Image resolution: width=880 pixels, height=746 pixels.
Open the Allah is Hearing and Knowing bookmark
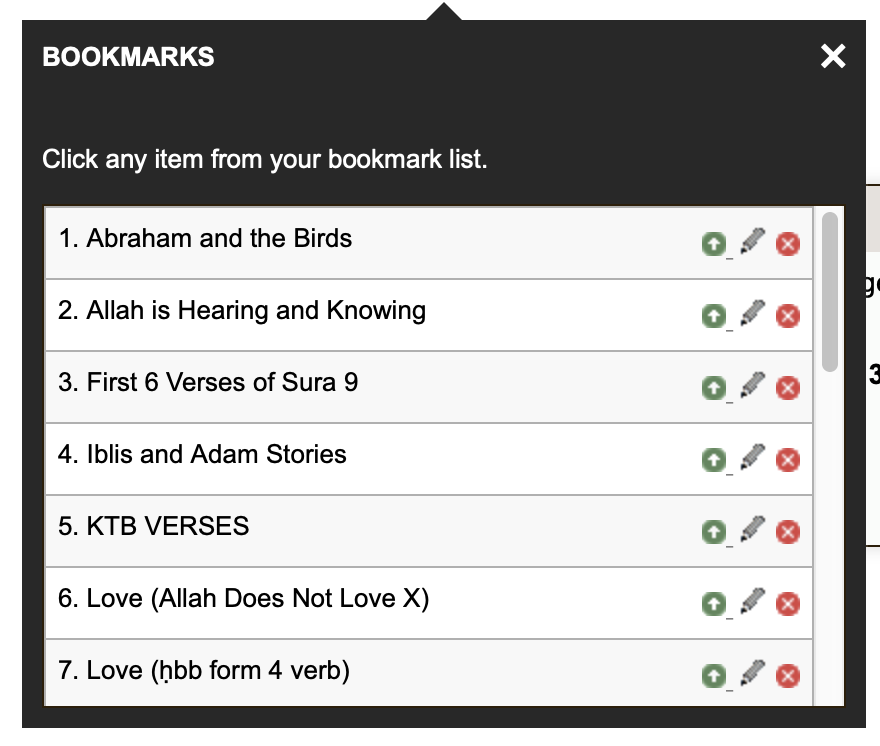[242, 310]
